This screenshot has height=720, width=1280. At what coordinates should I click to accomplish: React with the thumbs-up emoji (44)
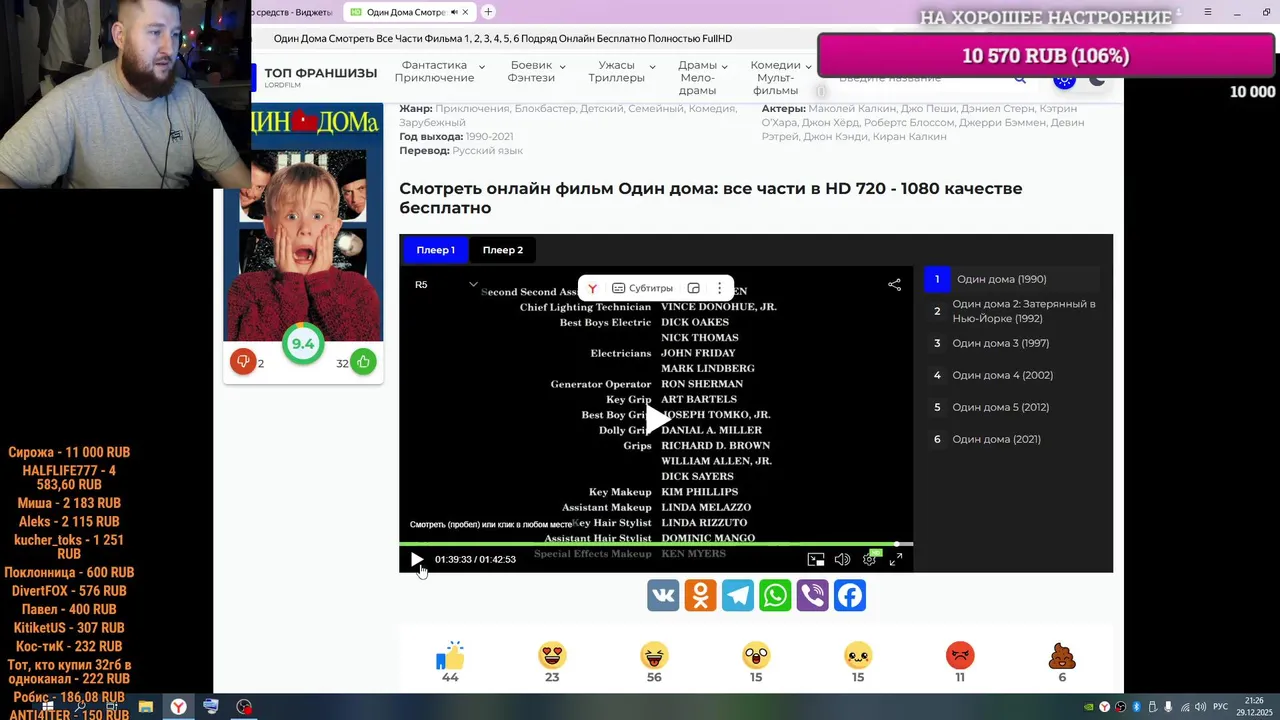pos(450,656)
